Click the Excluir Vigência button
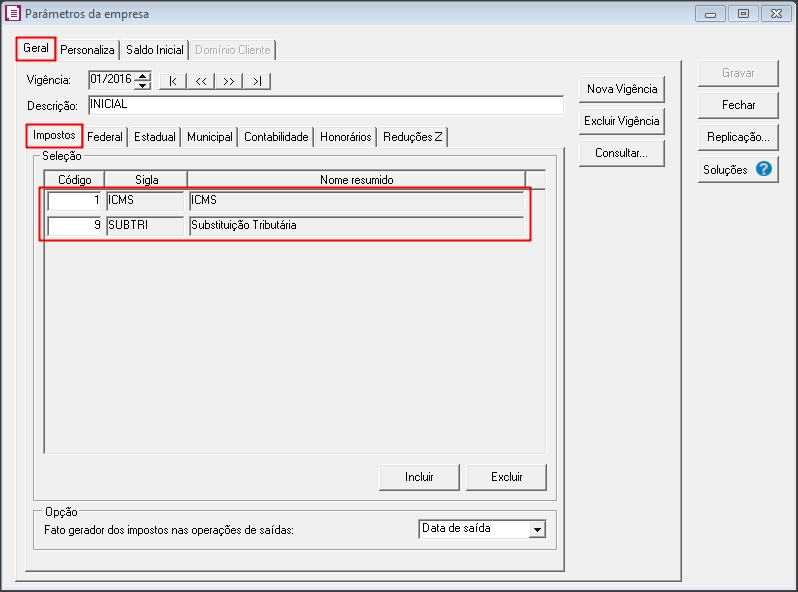Screen dimensions: 798x592 (621, 121)
